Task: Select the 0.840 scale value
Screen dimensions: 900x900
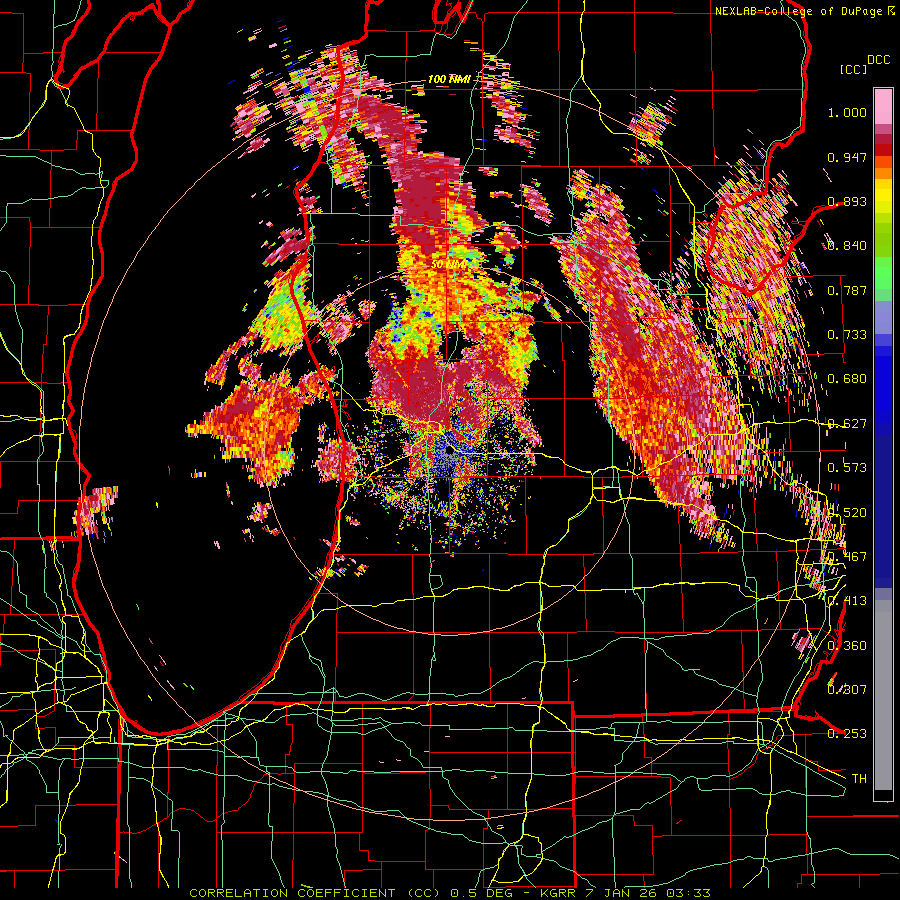Action: click(x=847, y=246)
